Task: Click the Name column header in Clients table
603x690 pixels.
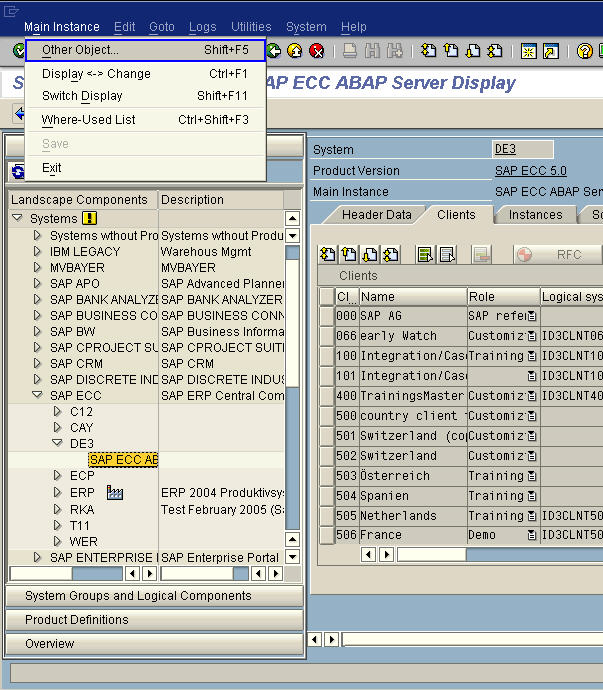Action: 413,297
